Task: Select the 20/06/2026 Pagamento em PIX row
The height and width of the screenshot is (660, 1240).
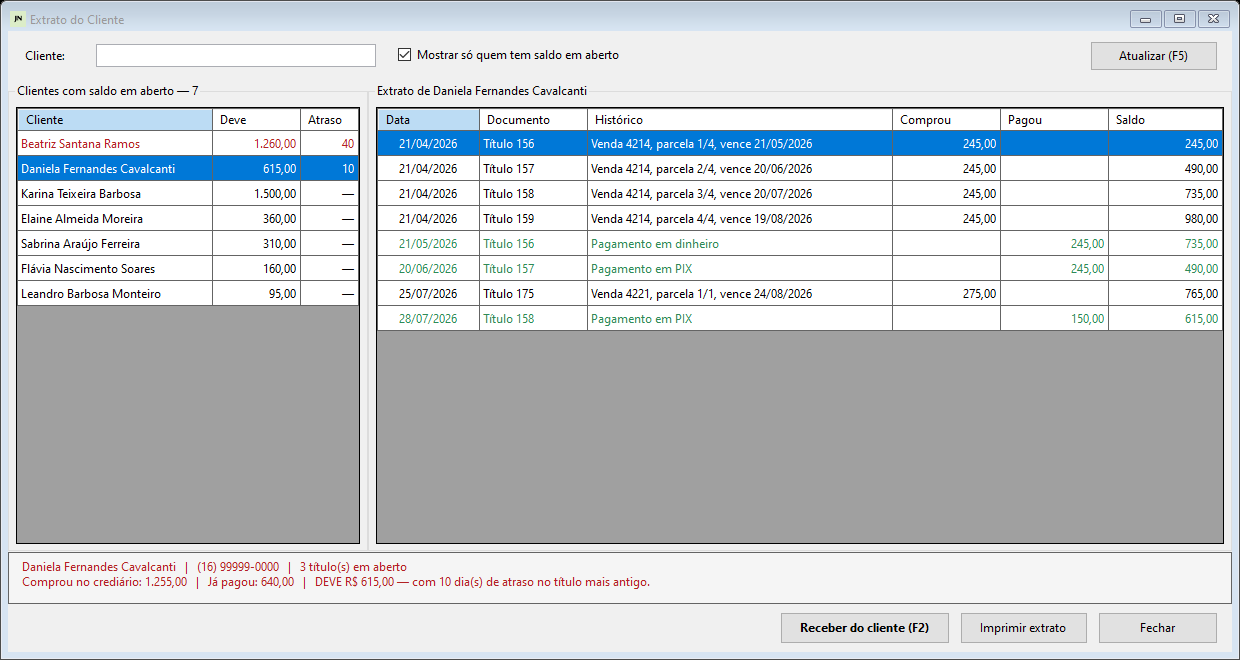Action: click(800, 269)
